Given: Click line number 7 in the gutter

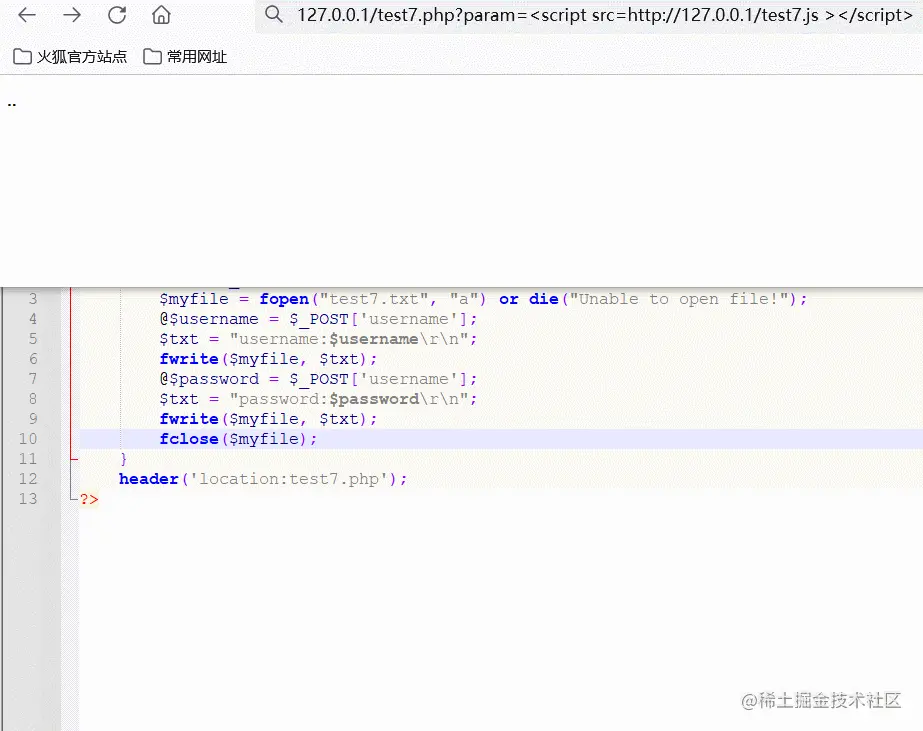Looking at the screenshot, I should coord(33,379).
